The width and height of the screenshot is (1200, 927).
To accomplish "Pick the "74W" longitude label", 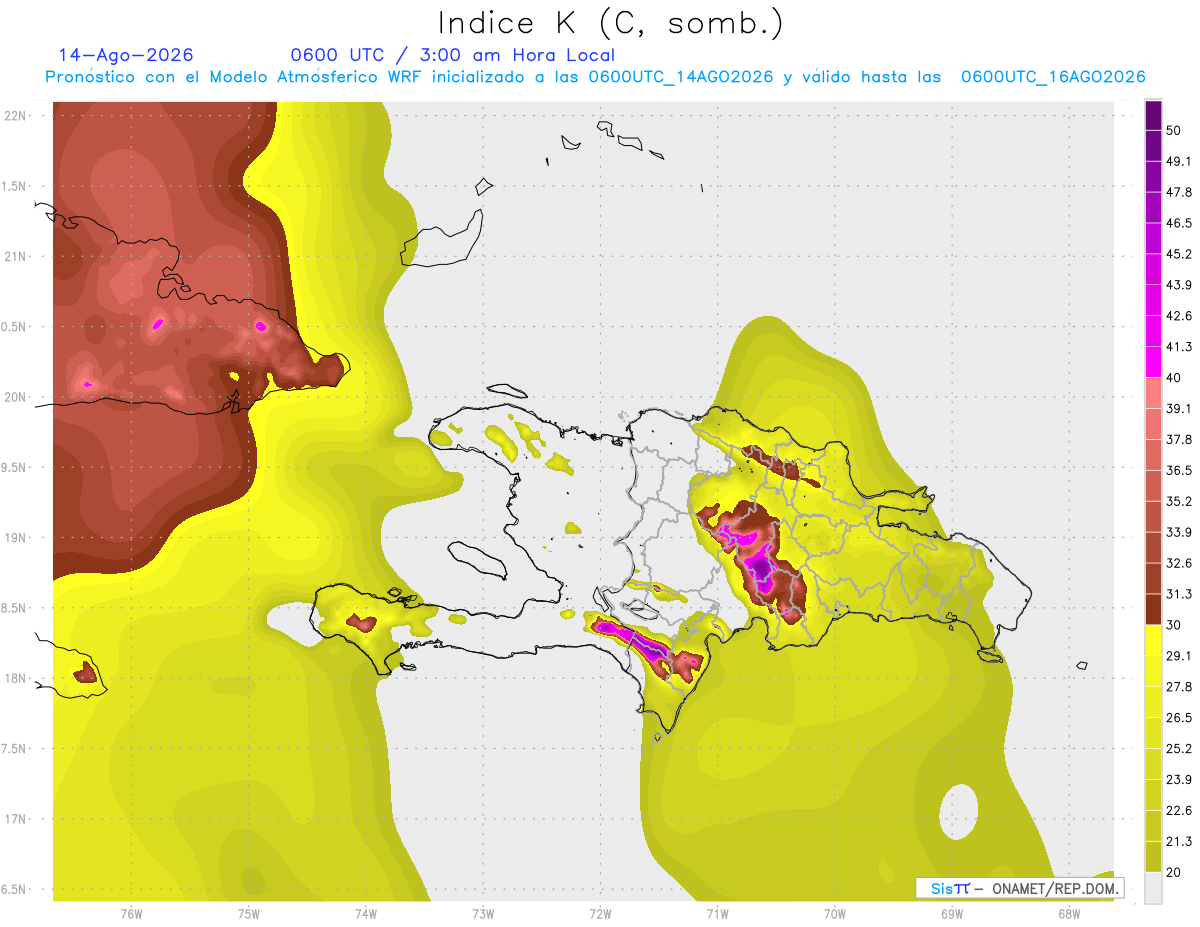I will tap(366, 913).
